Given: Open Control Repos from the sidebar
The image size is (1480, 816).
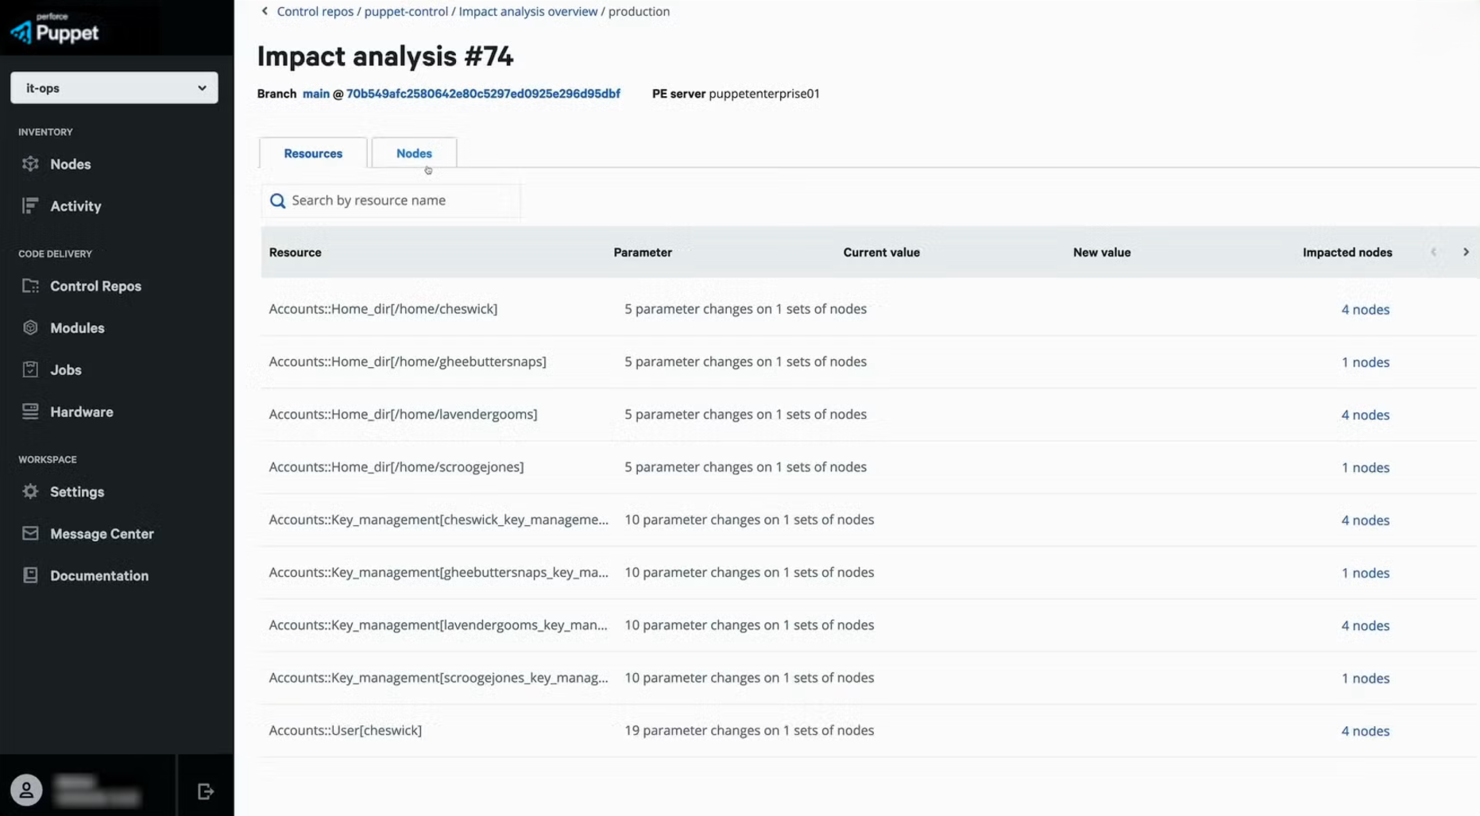Looking at the screenshot, I should (x=31, y=286).
